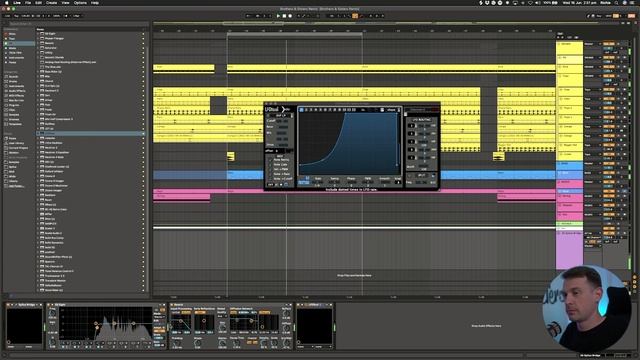Toggle Splice Bridge device activator
Image resolution: width=640 pixels, height=360 pixels.
[8, 305]
